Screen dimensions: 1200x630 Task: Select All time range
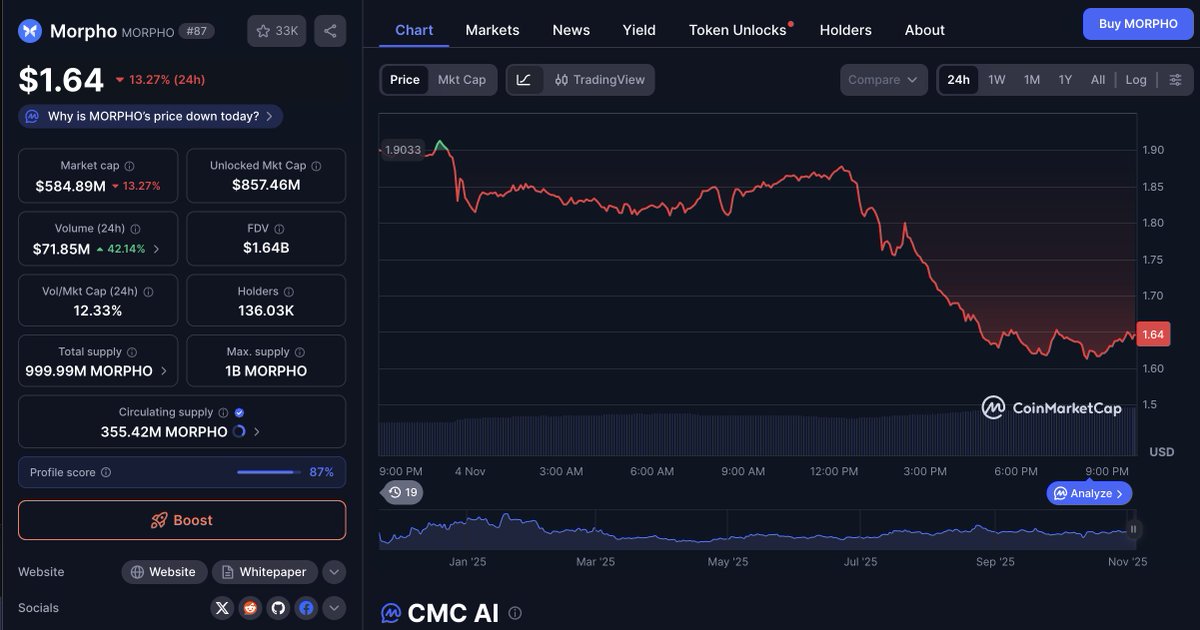1098,80
